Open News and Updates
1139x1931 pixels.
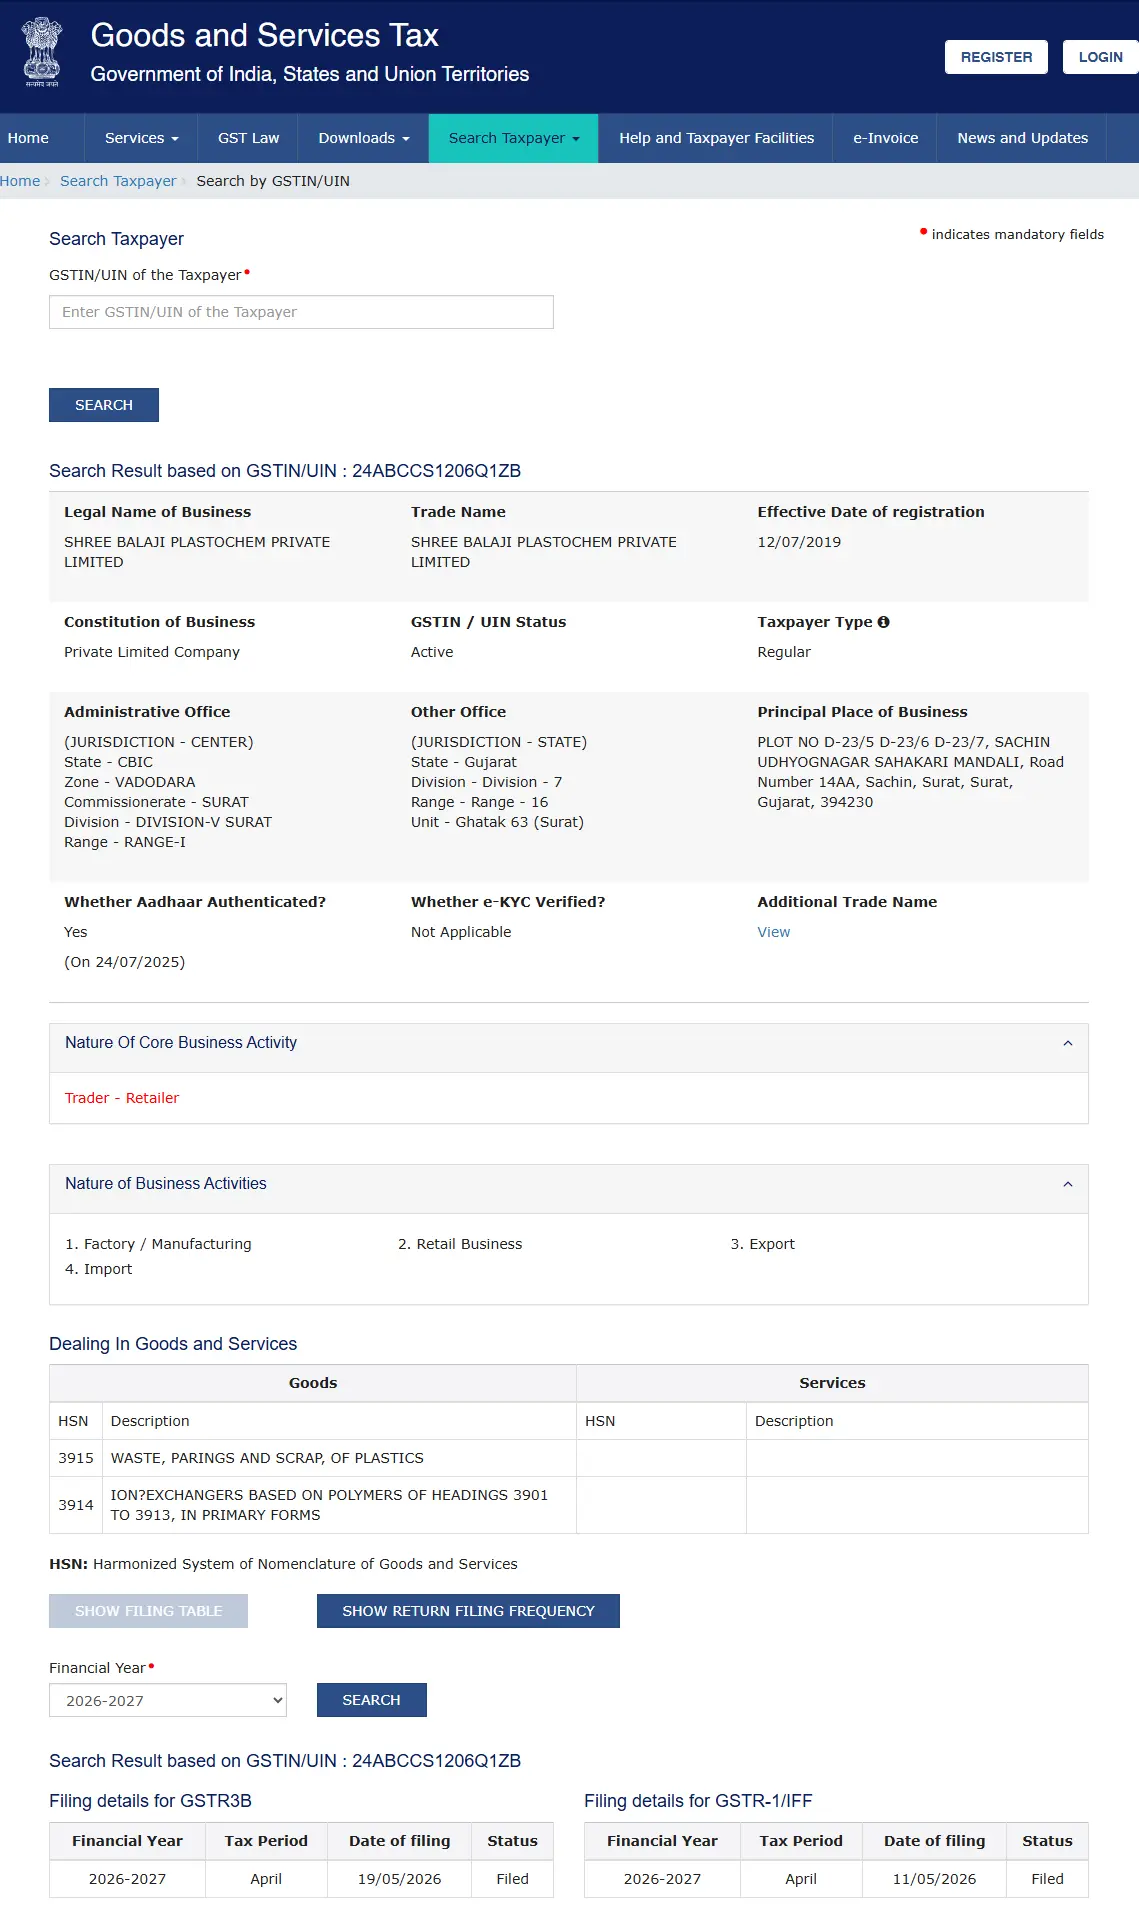[x=1022, y=138]
